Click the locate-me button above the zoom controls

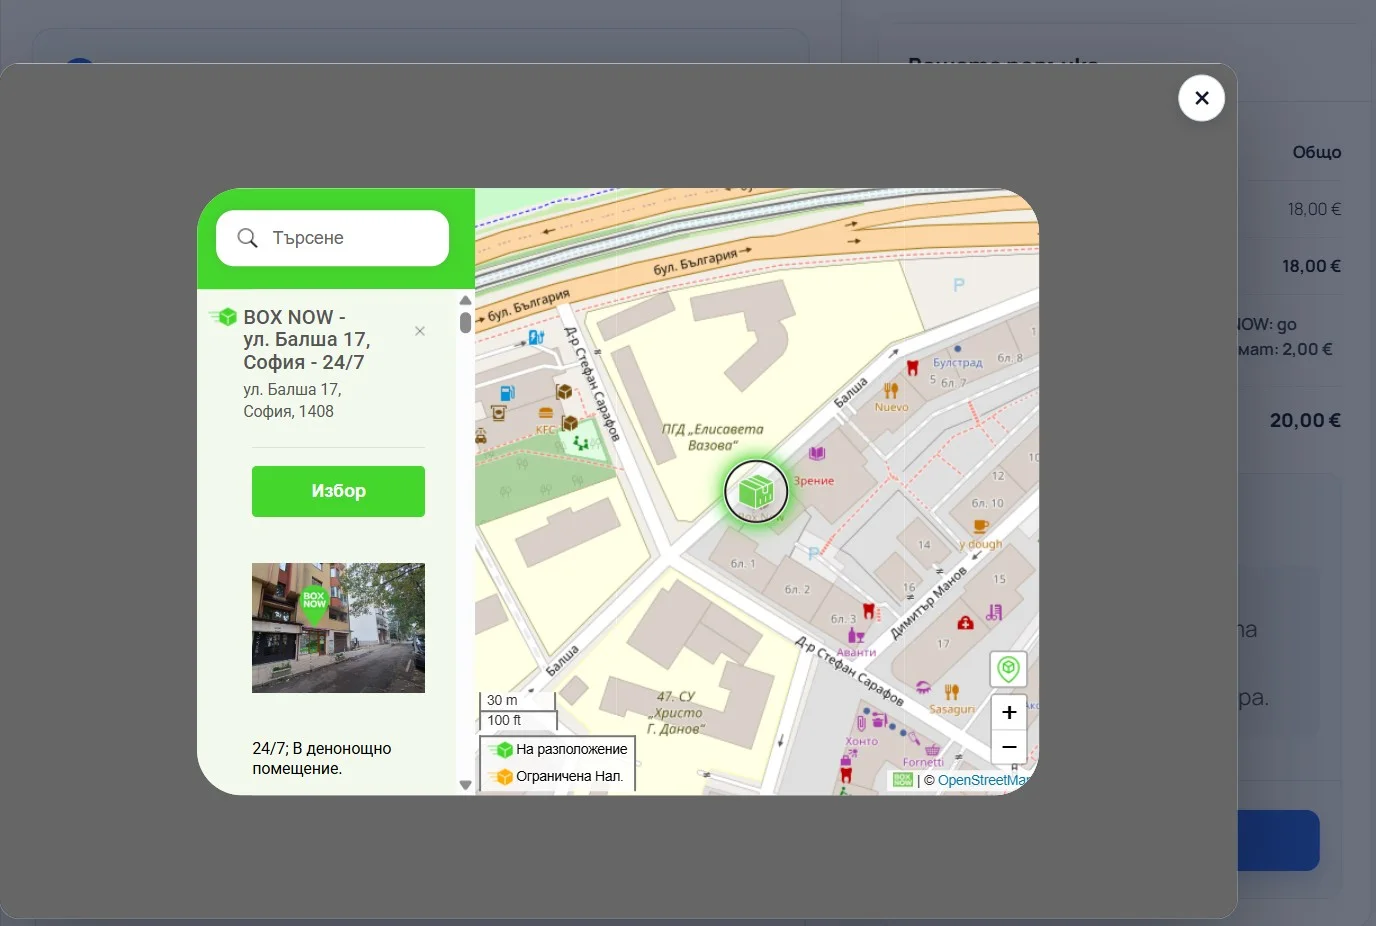(1009, 669)
